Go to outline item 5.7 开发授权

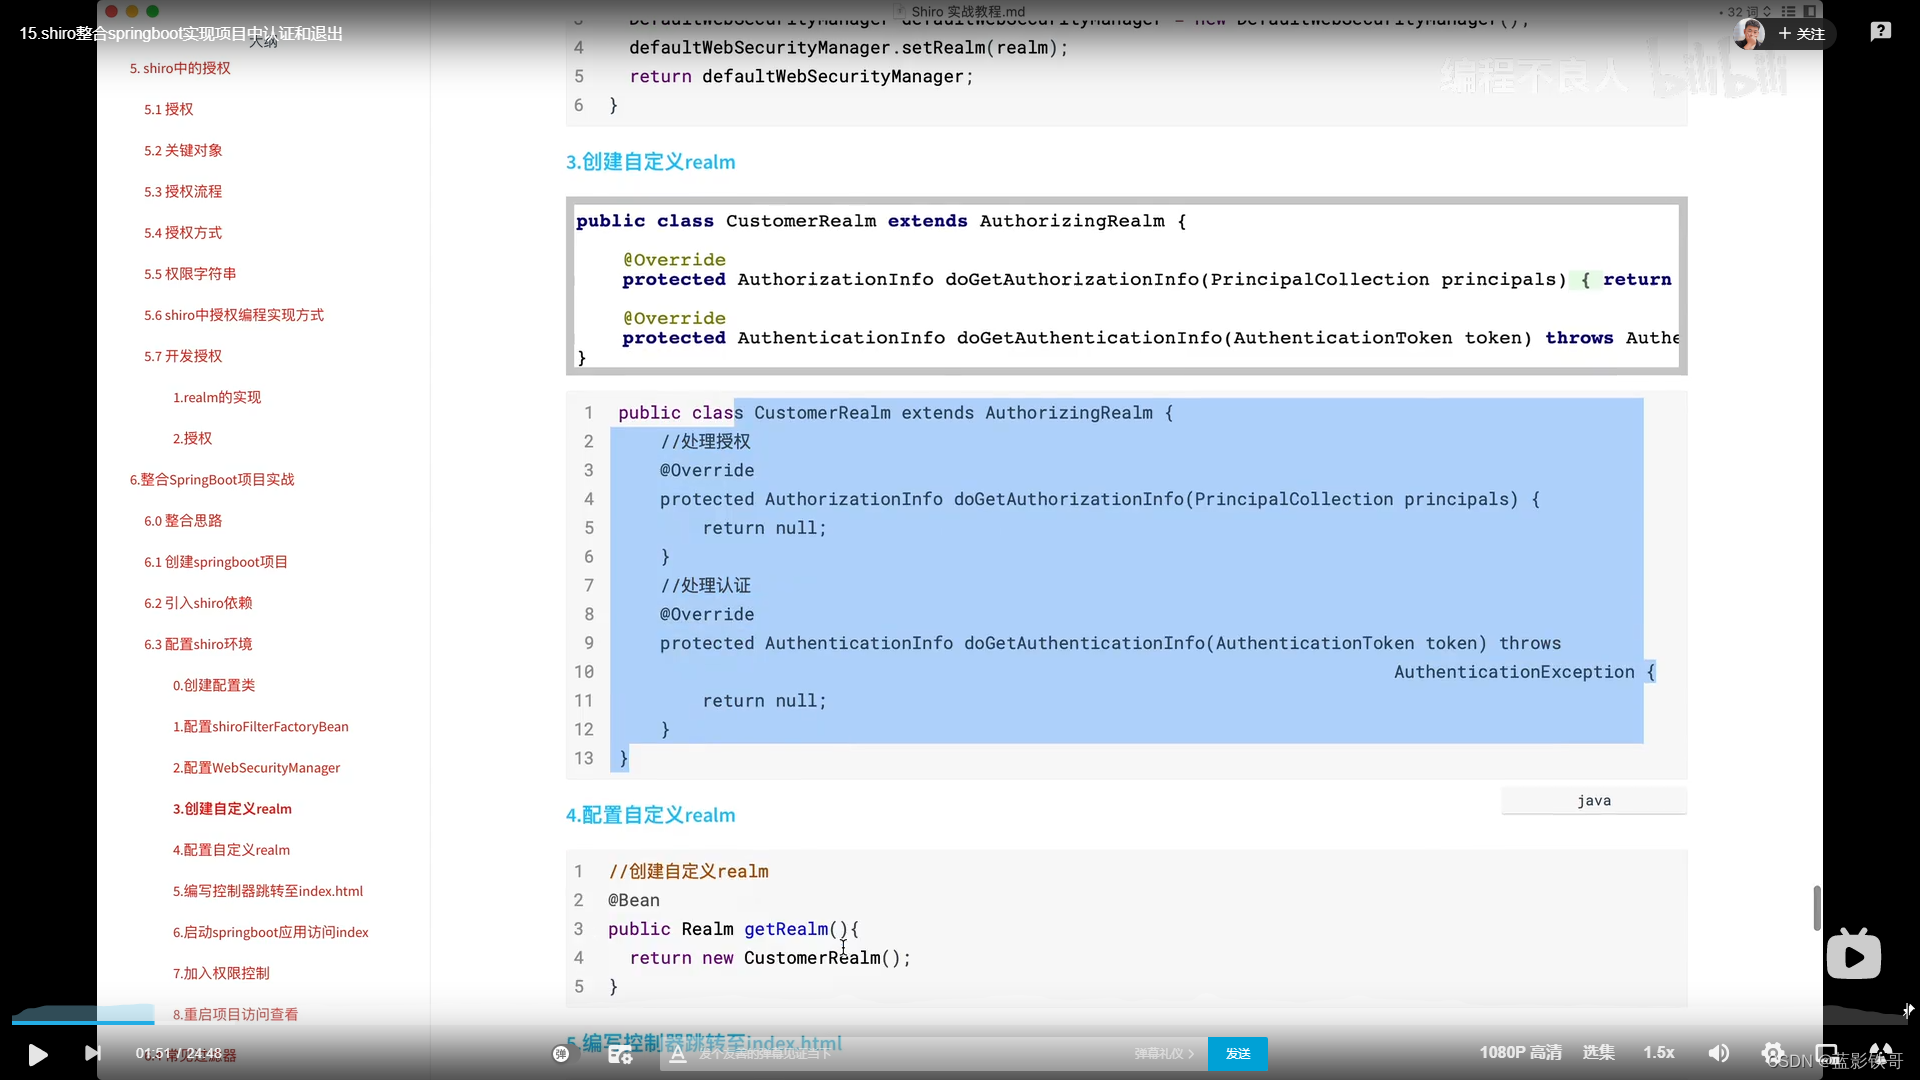click(183, 356)
